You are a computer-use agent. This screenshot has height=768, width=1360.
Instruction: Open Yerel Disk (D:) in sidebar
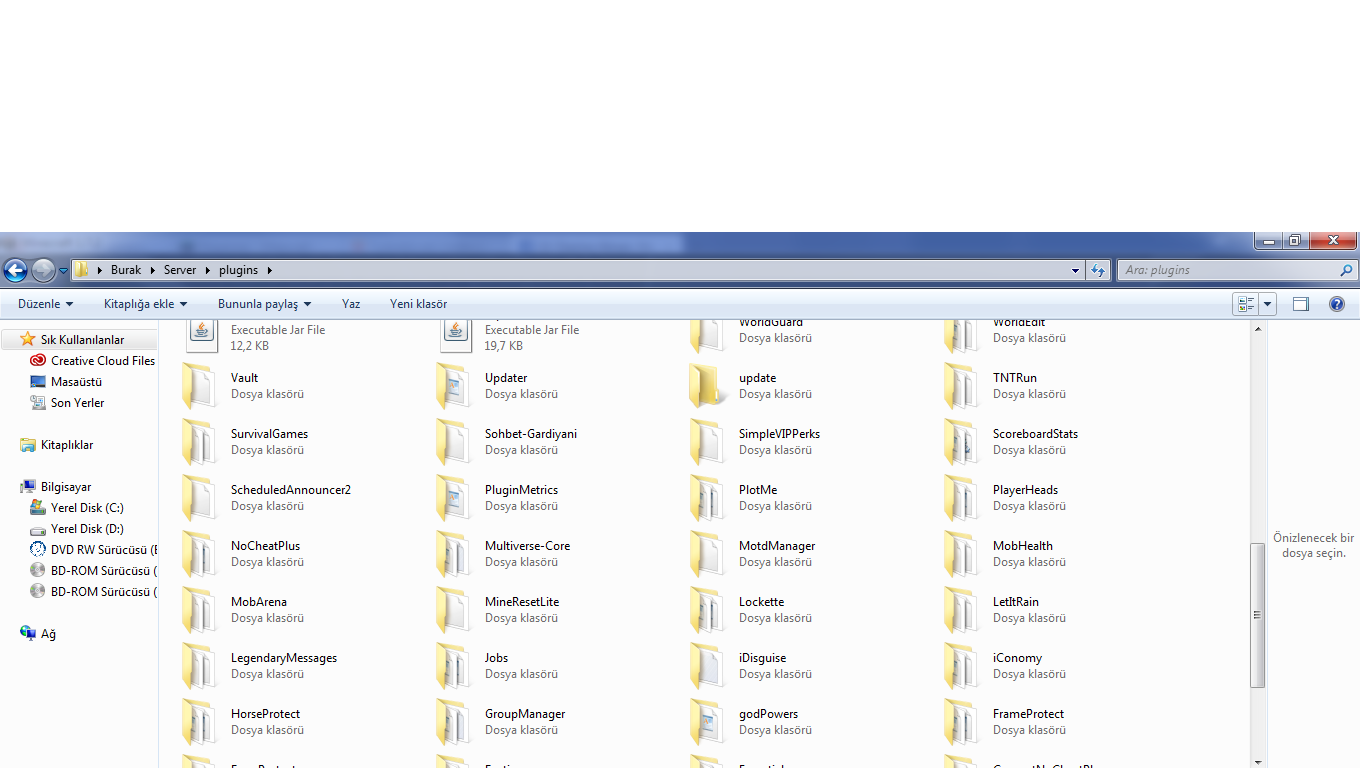87,529
